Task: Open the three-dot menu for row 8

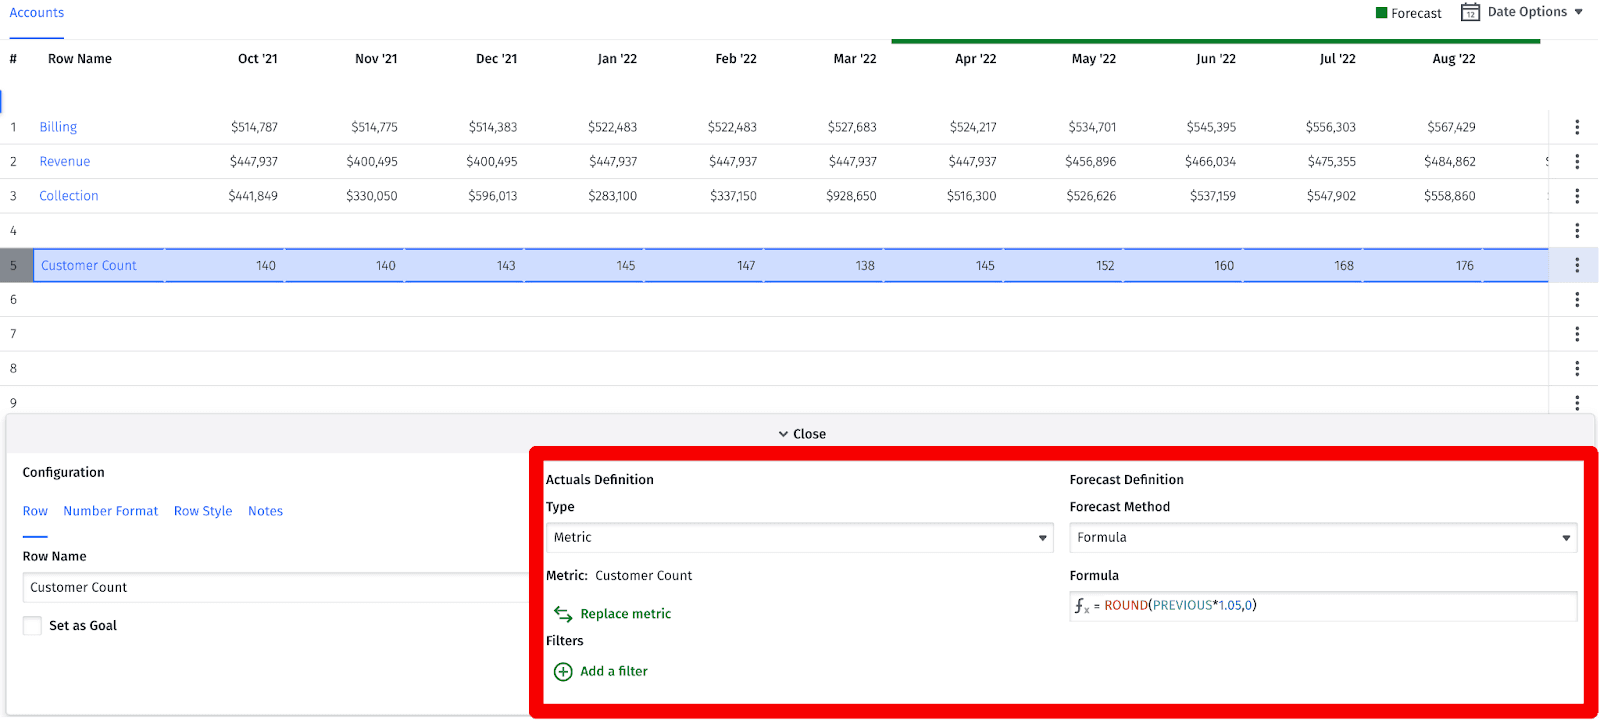Action: [x=1577, y=368]
